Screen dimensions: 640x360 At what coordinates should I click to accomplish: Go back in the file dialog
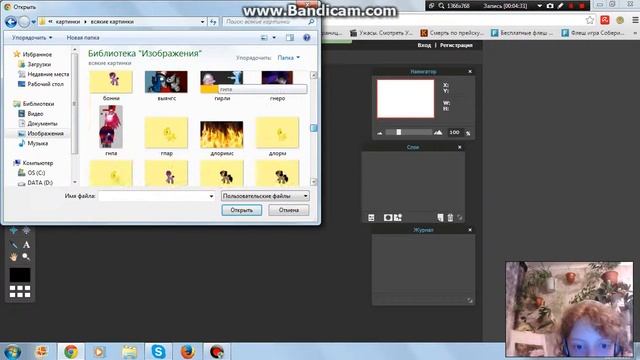point(11,22)
